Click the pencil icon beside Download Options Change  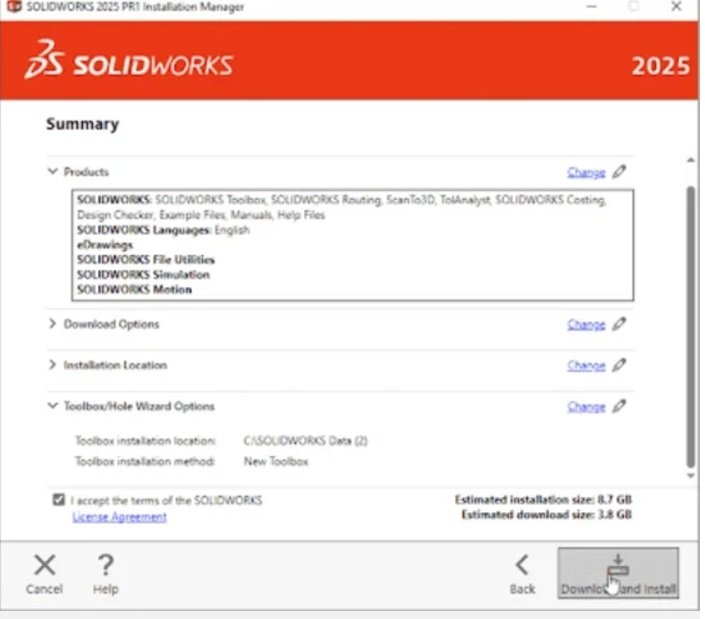(619, 324)
